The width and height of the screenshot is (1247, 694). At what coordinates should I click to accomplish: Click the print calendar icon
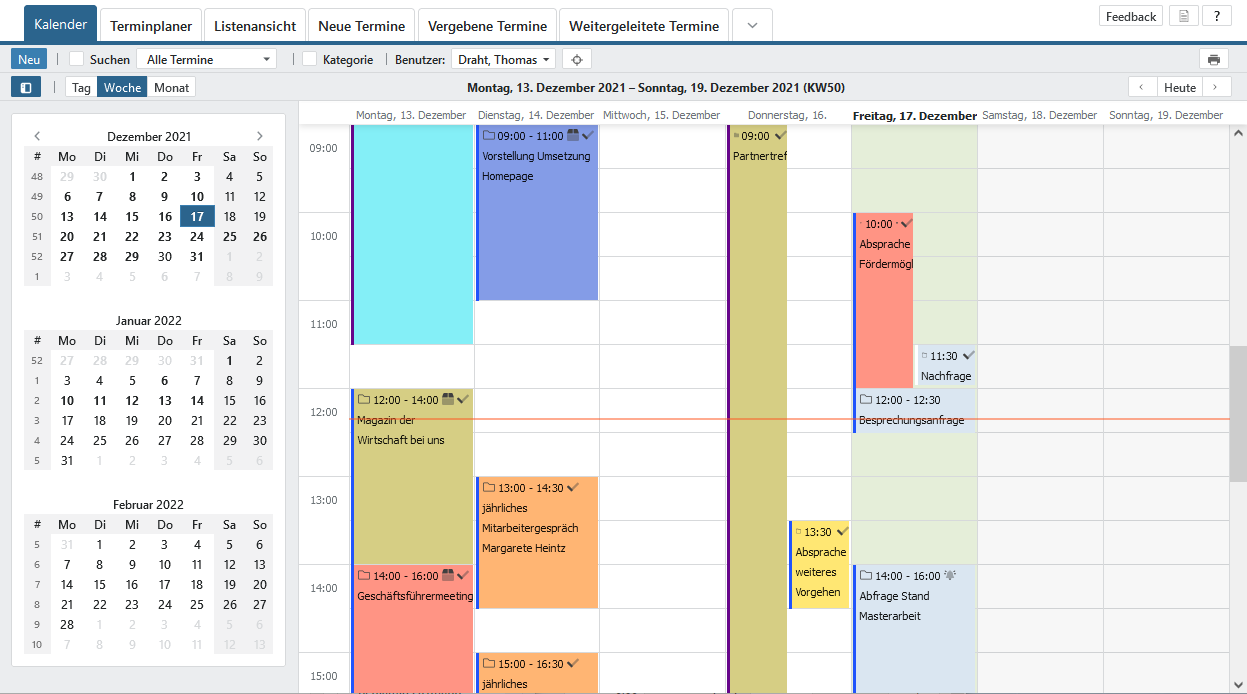(1213, 59)
